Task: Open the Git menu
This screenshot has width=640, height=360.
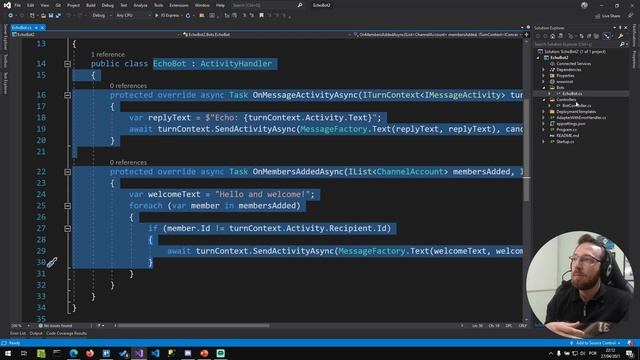Action: (x=58, y=5)
